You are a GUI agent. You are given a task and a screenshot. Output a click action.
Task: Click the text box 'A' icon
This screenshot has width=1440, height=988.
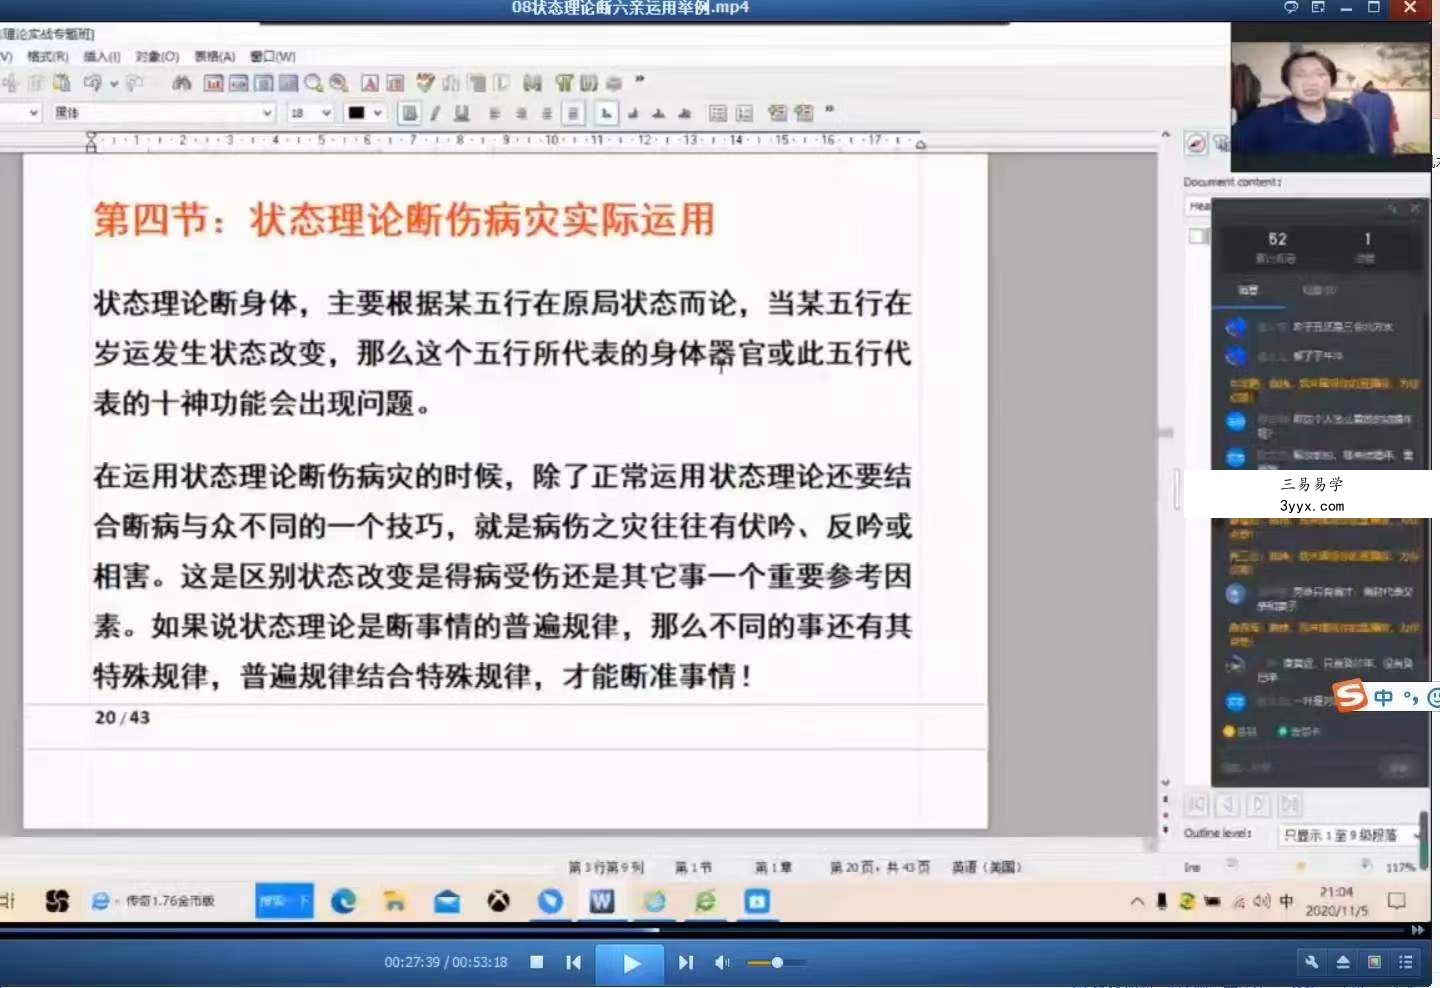click(x=370, y=83)
